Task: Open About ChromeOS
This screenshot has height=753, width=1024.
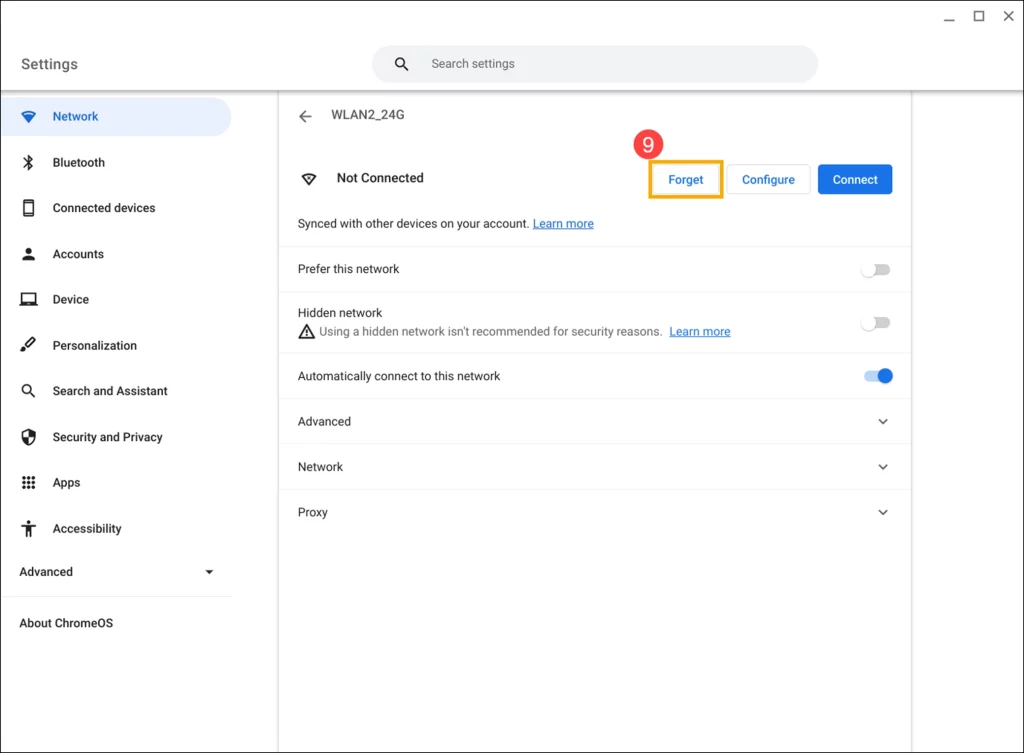Action: [x=65, y=622]
